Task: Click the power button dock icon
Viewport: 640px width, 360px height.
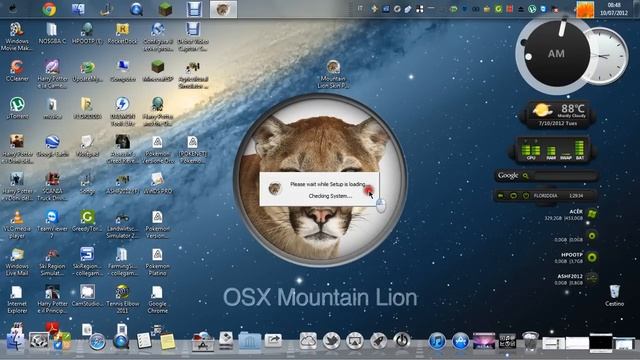Action: click(402, 340)
